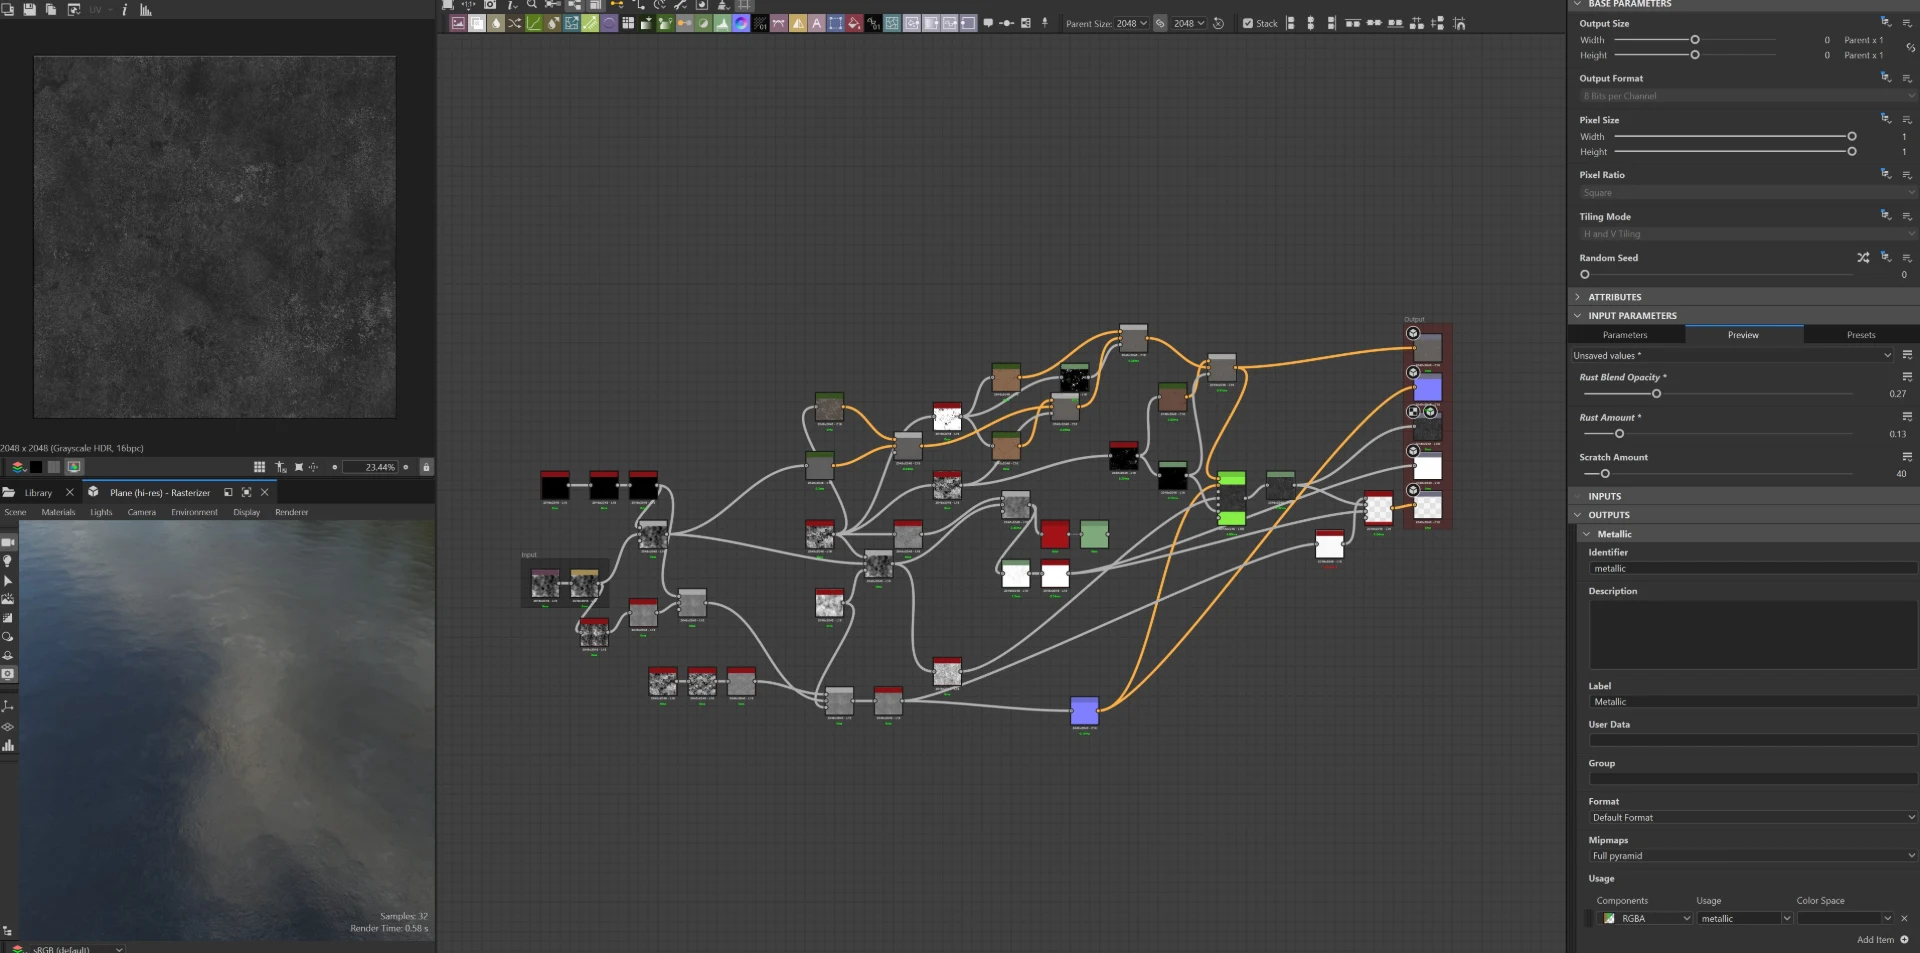Open the Library tab
The width and height of the screenshot is (1920, 953).
[x=38, y=492]
